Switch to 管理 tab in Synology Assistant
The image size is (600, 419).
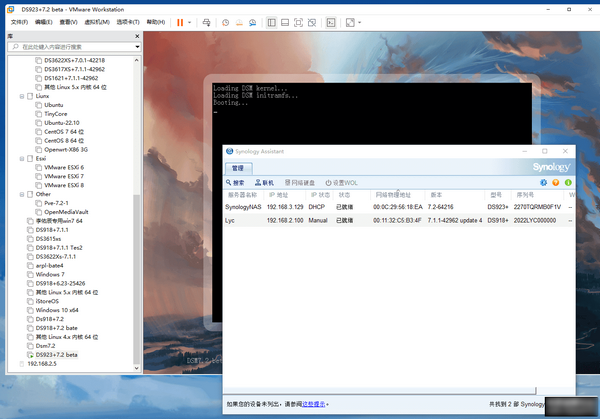pyautogui.click(x=238, y=168)
